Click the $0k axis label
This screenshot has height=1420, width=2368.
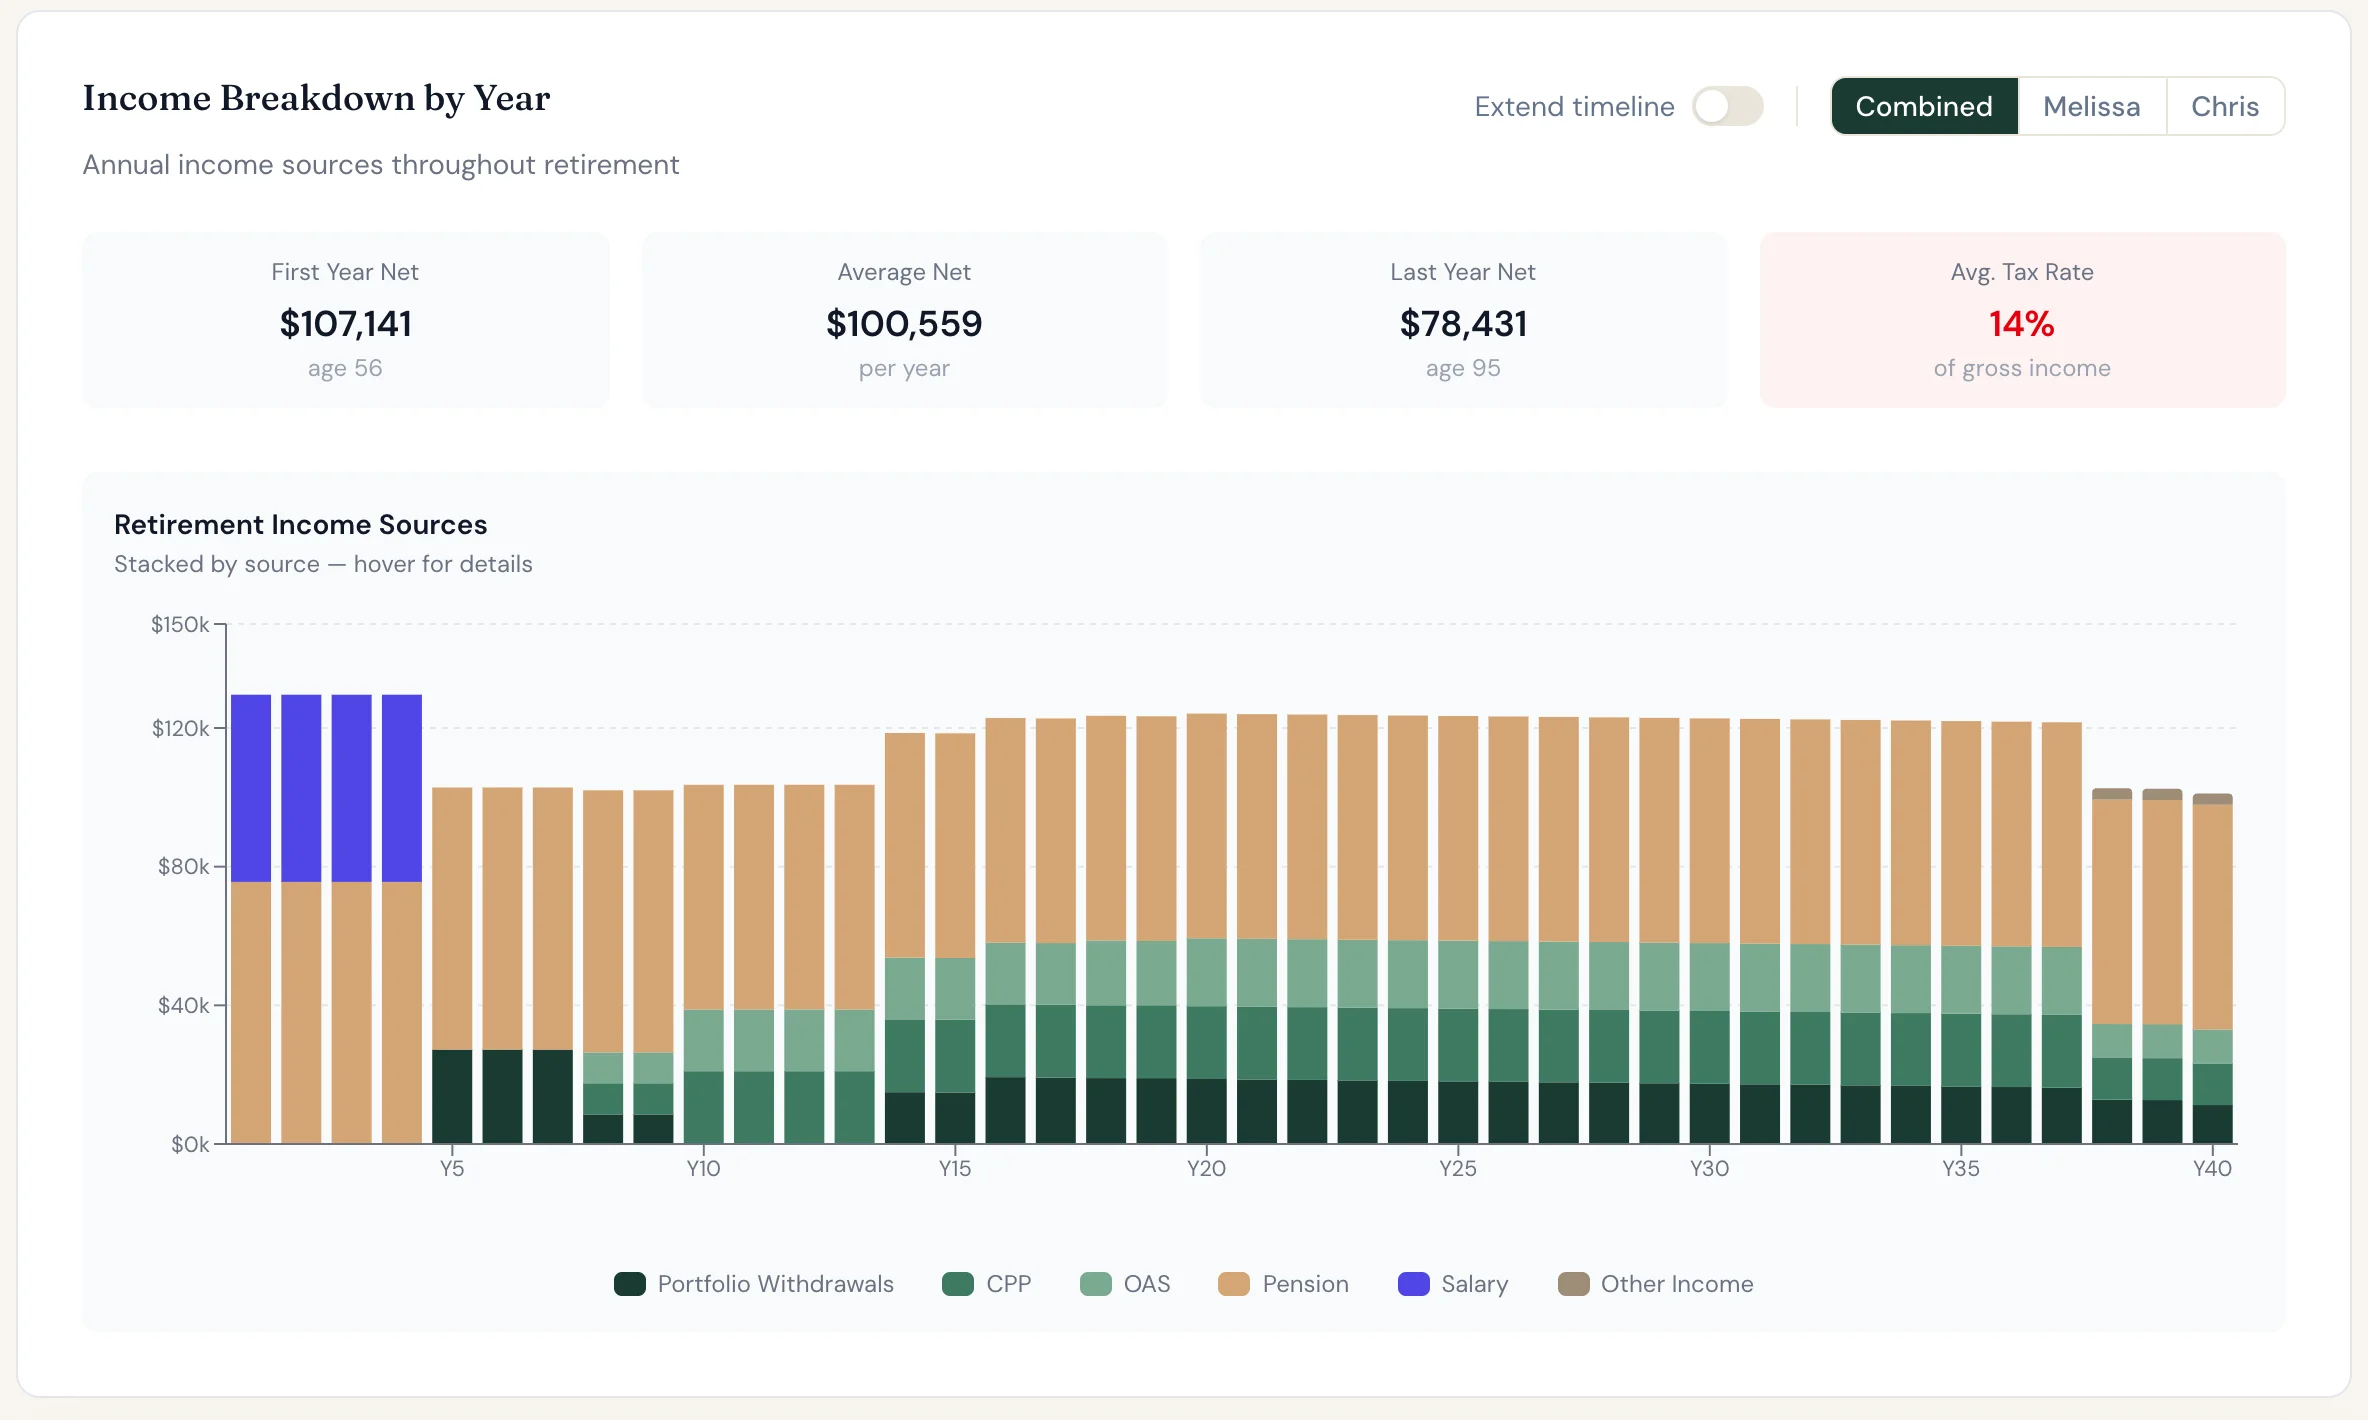190,1144
